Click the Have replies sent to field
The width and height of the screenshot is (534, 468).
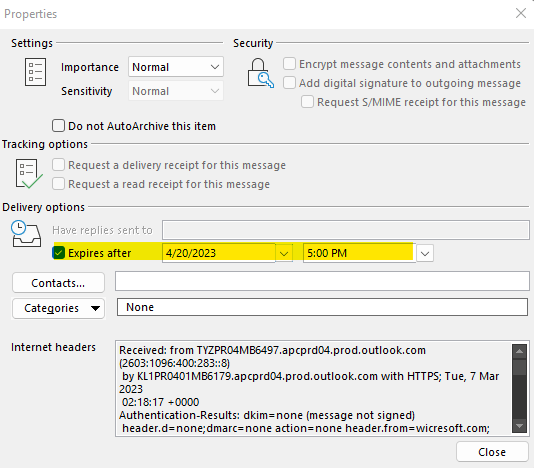click(x=346, y=230)
